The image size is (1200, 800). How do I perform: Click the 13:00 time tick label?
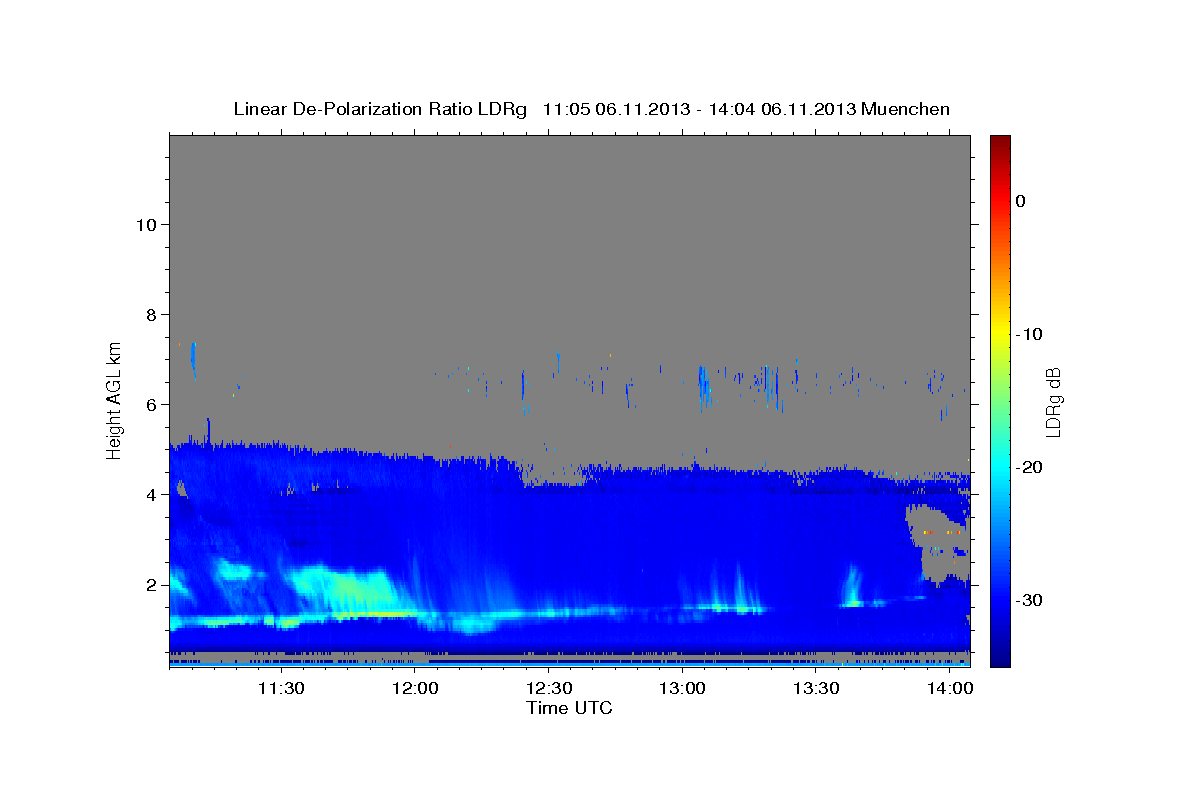point(683,688)
